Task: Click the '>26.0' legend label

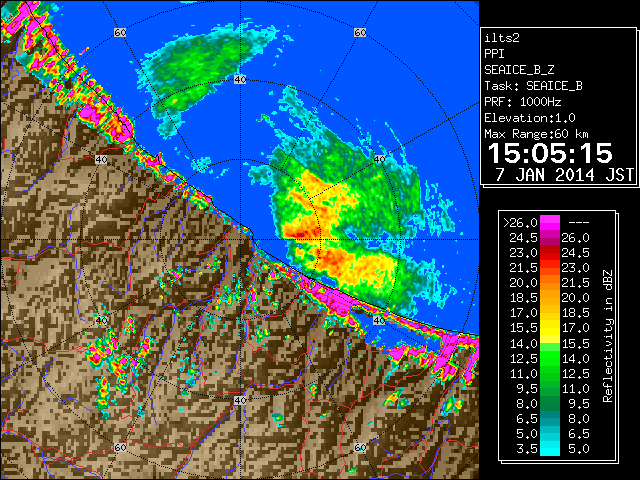Action: [x=520, y=223]
